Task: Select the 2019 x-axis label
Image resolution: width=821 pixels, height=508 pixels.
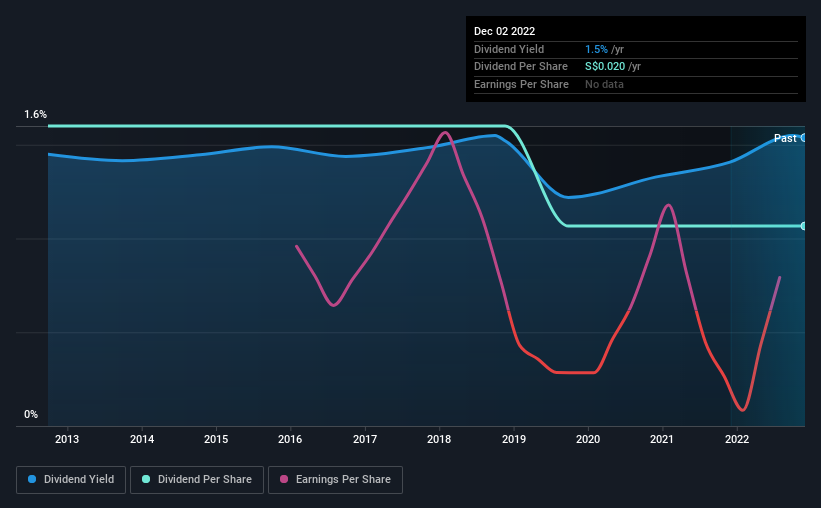Action: (x=514, y=439)
